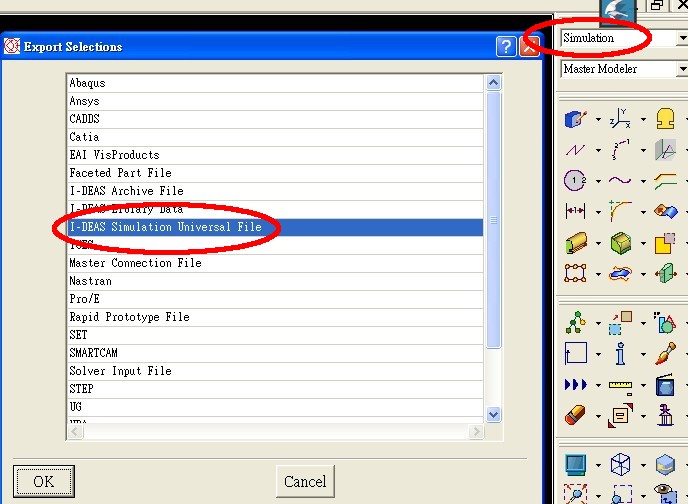This screenshot has width=688, height=504.
Task: Select Catia export option
Action: [275, 137]
